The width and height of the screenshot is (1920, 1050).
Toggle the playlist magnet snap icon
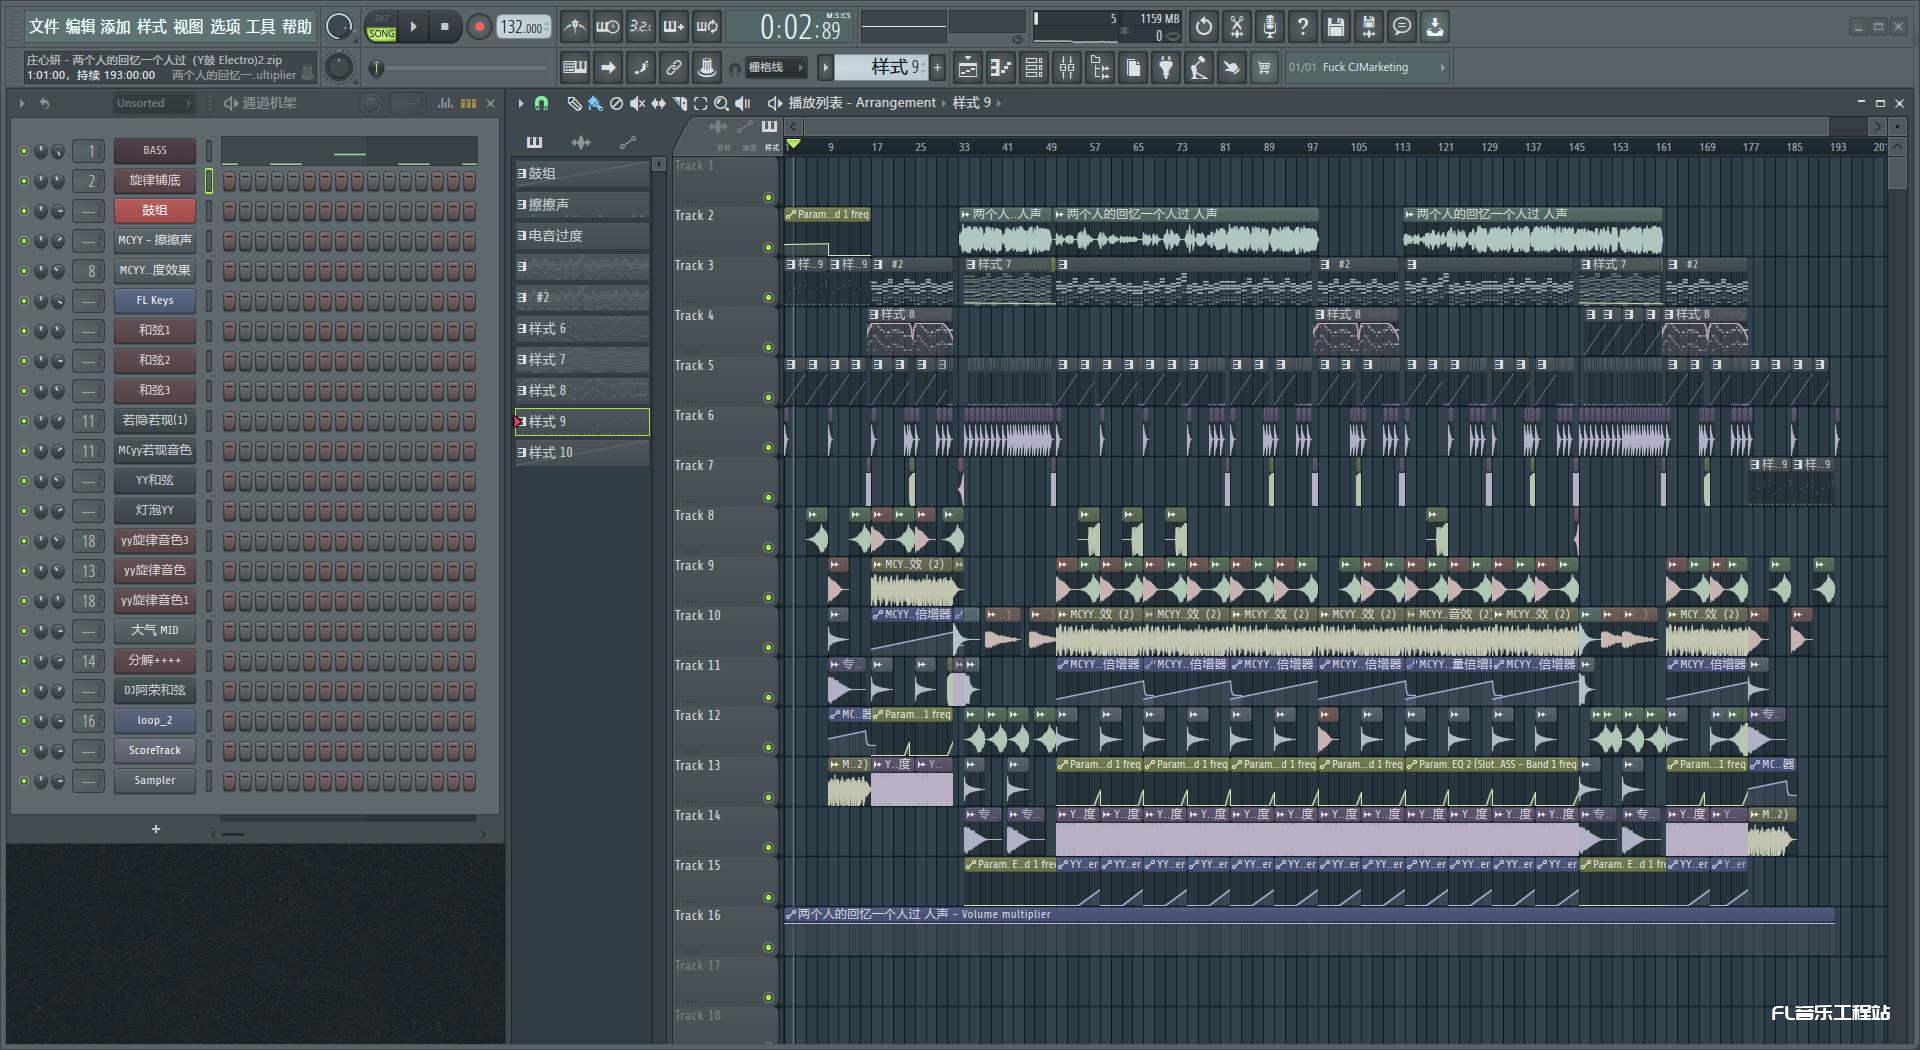click(x=541, y=103)
